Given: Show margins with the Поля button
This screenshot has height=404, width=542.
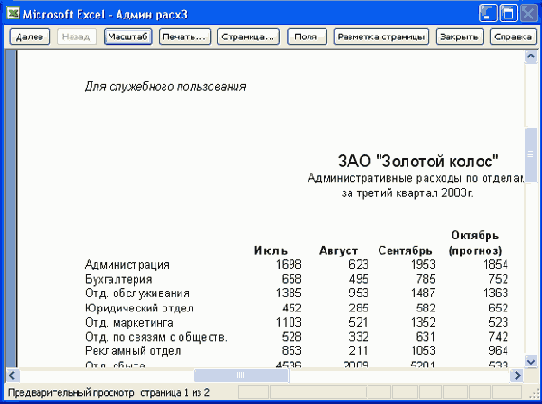Looking at the screenshot, I should (x=307, y=37).
